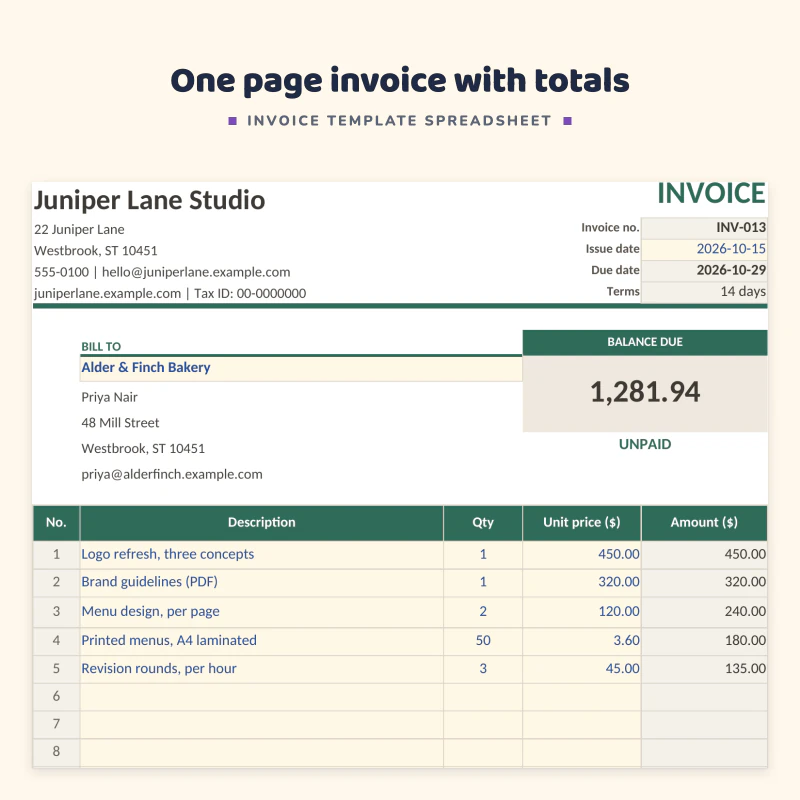Select the unit price 3.60 cell

pyautogui.click(x=582, y=641)
